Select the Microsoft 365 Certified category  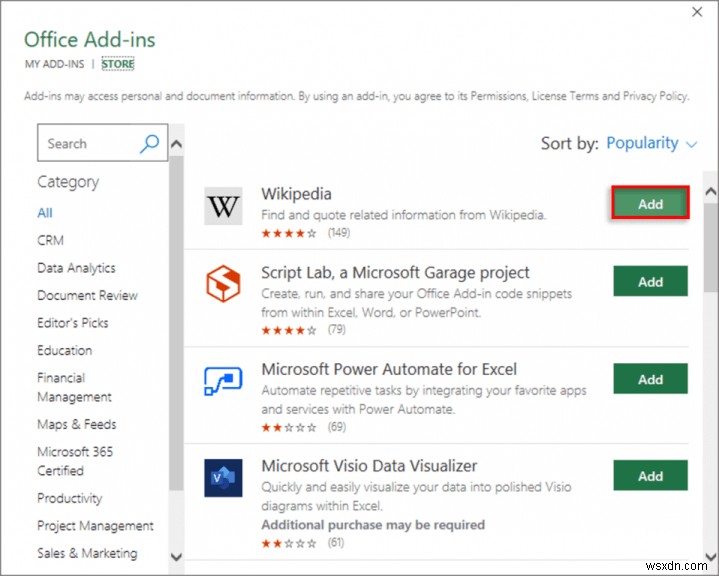[75, 461]
